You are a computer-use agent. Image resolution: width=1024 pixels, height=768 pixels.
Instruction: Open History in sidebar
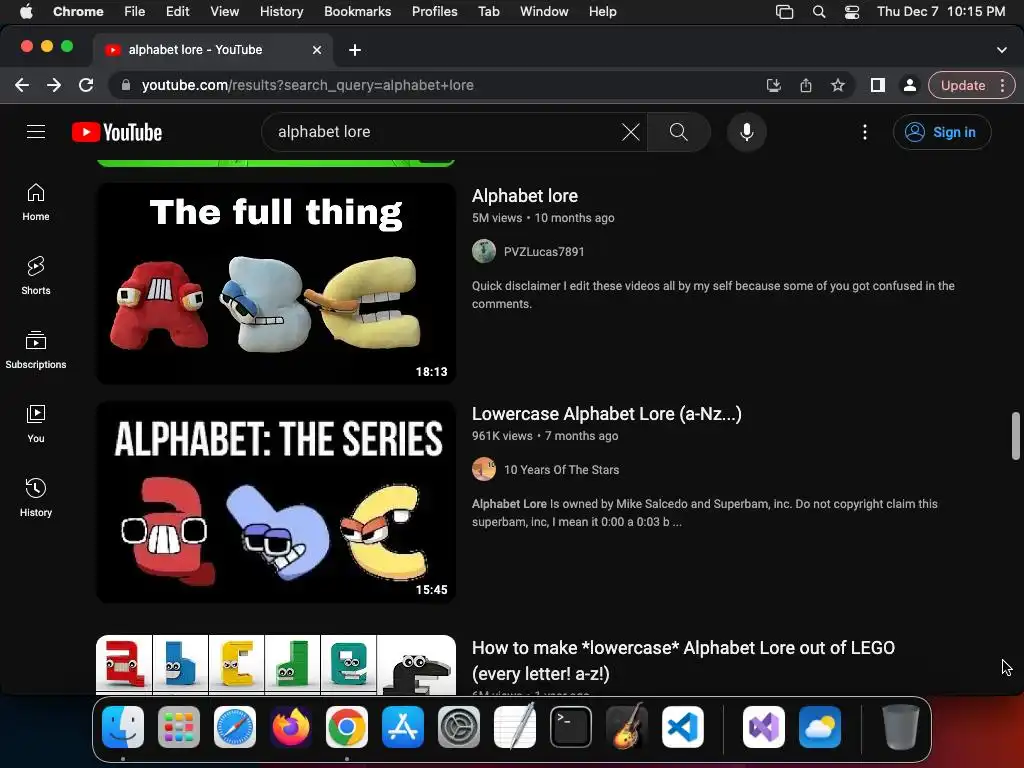click(x=36, y=498)
